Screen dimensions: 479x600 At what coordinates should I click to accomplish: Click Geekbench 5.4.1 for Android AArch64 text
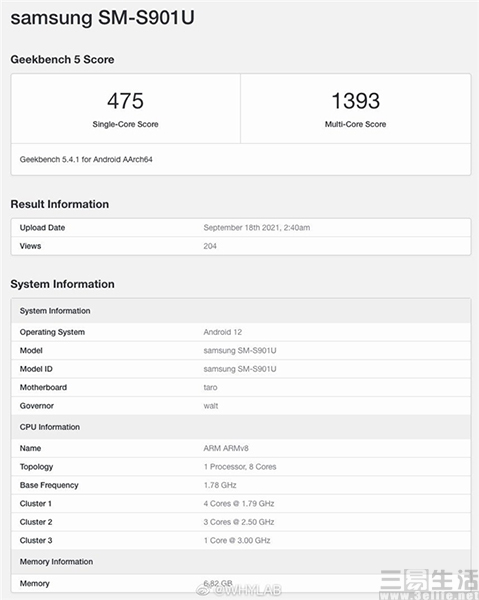coord(86,160)
